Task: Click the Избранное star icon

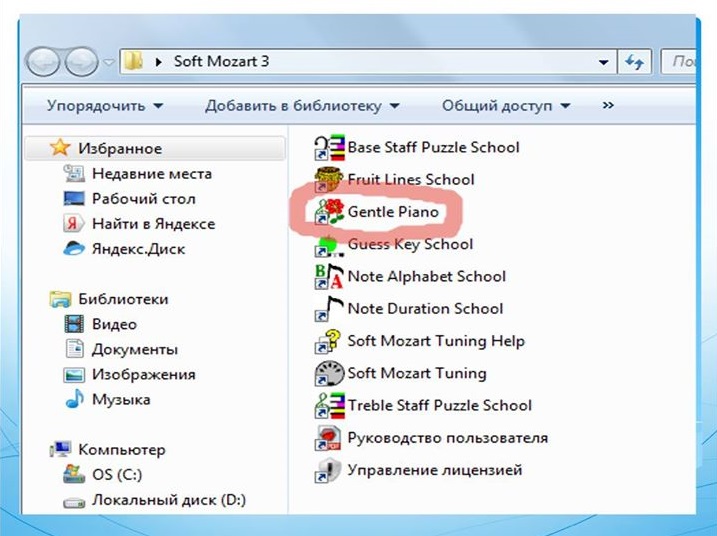Action: click(x=60, y=148)
